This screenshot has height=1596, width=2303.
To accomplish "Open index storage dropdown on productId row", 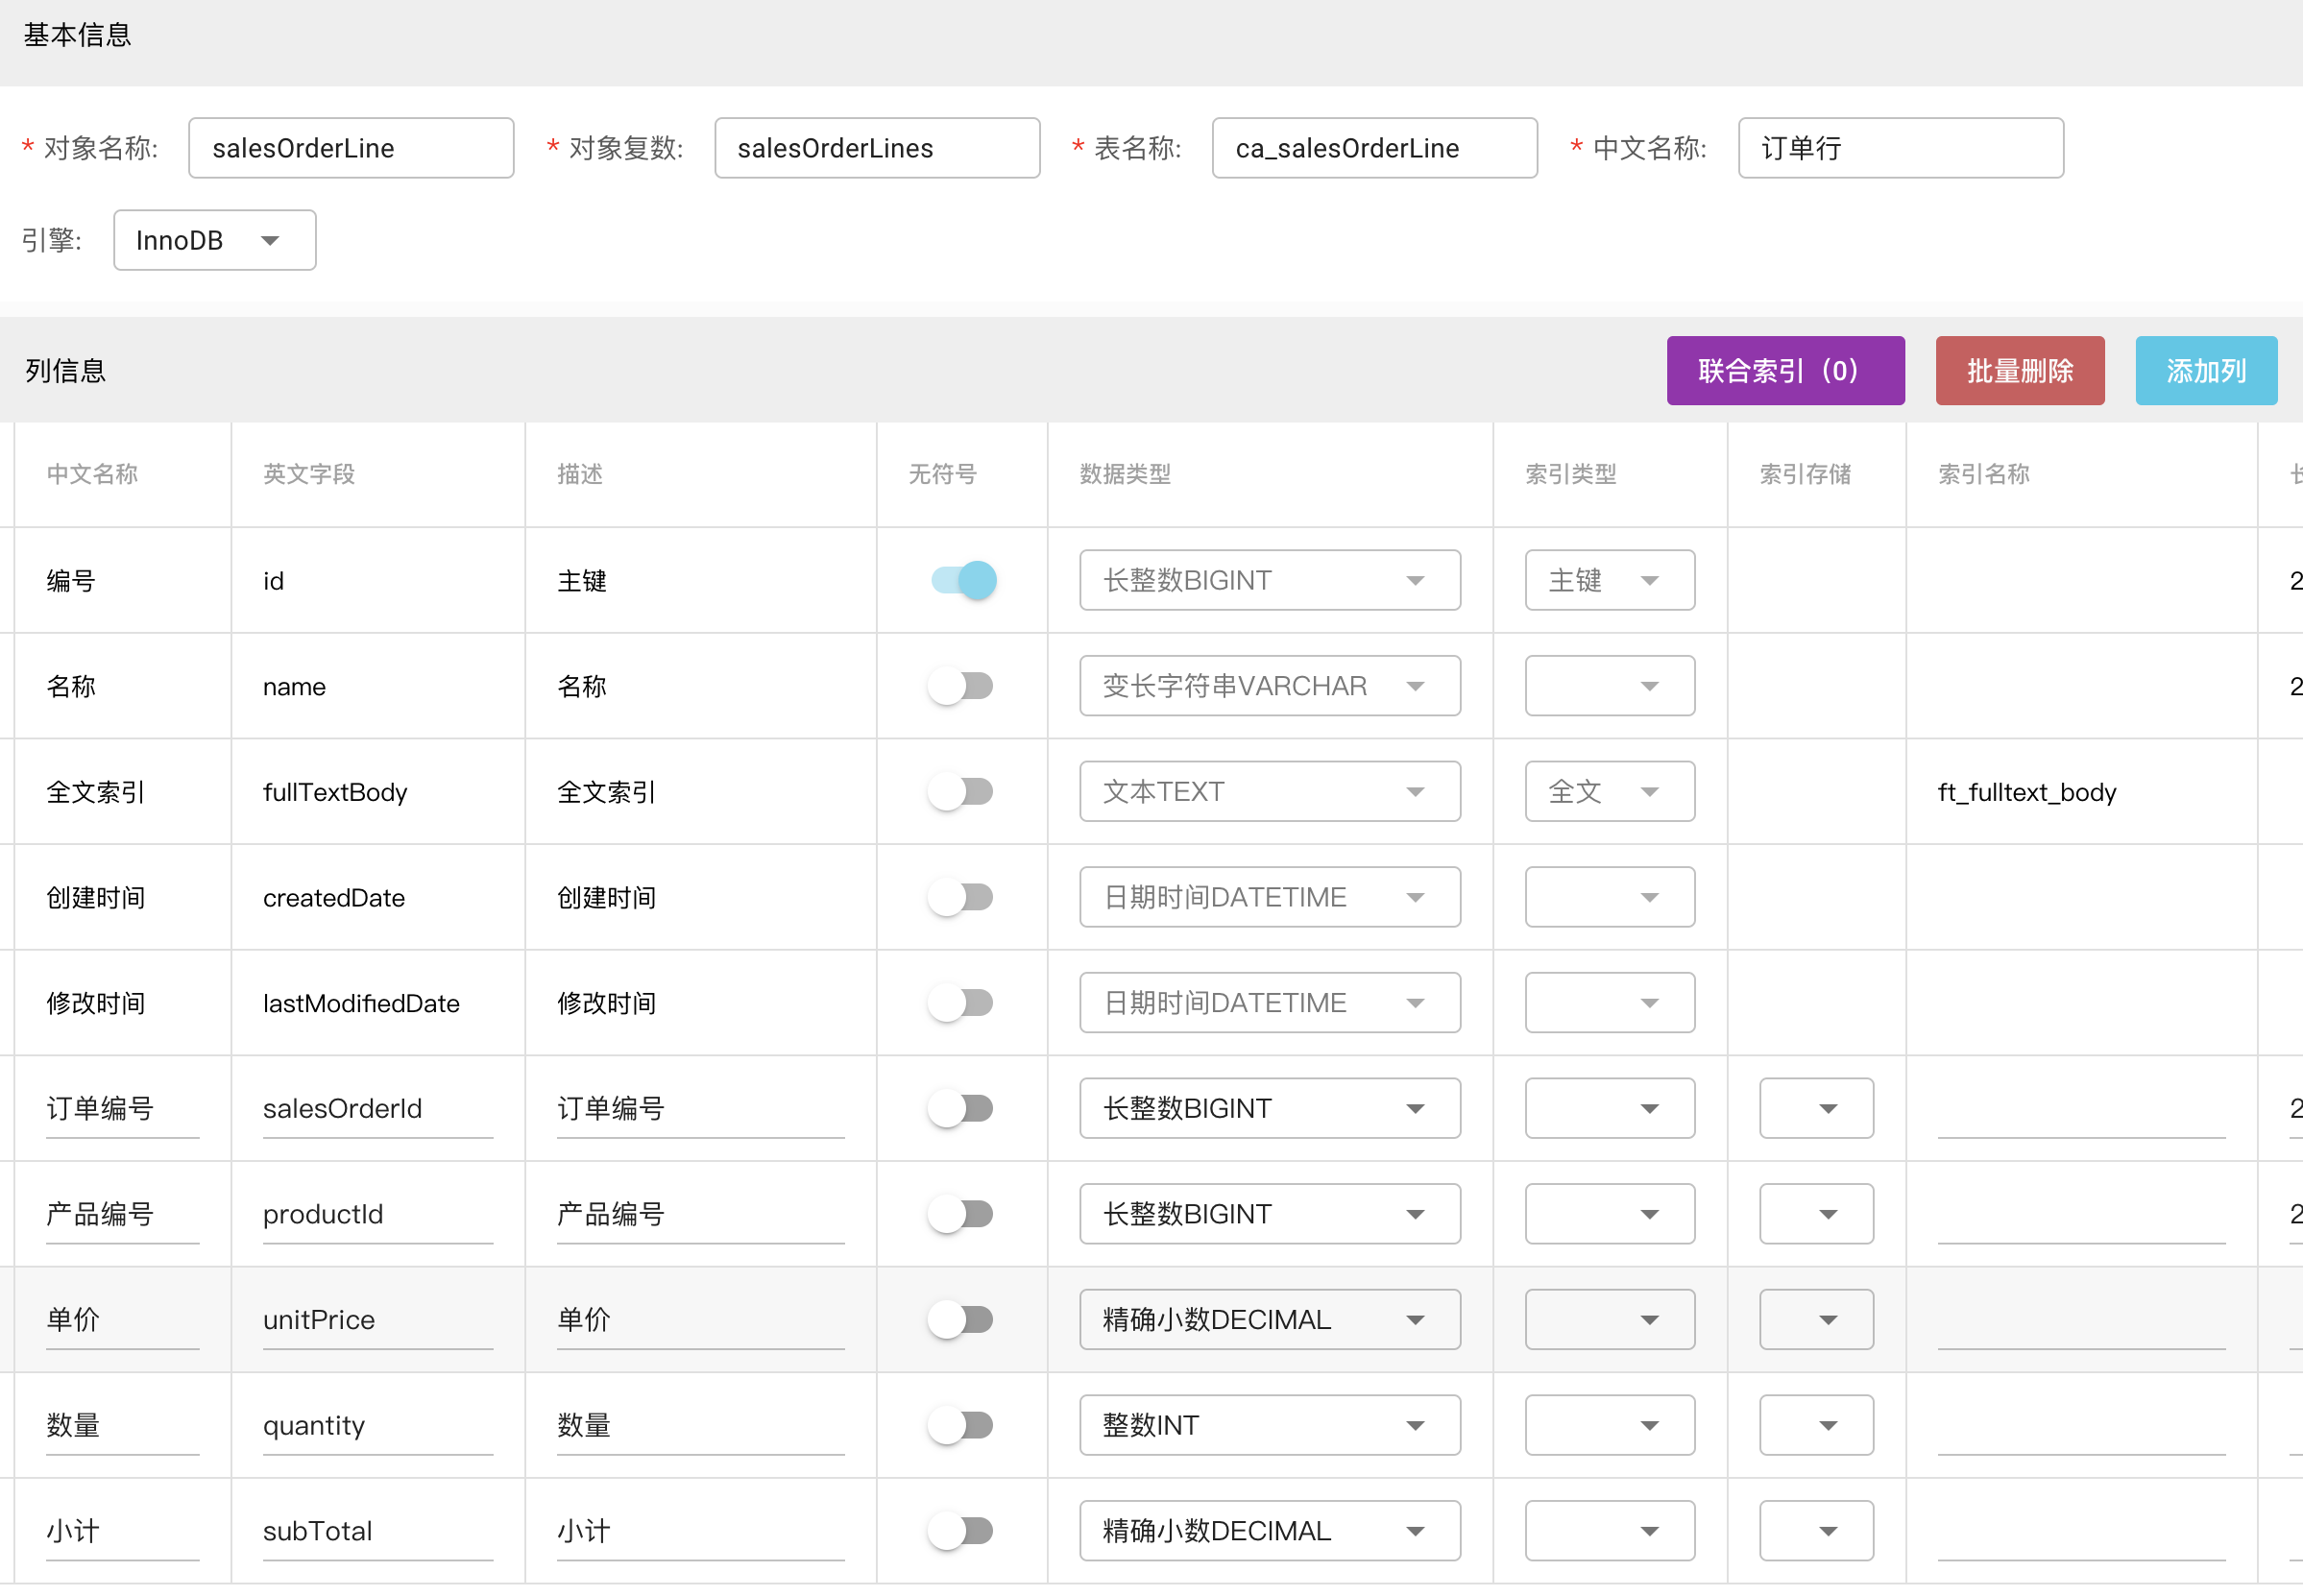I will 1815,1213.
